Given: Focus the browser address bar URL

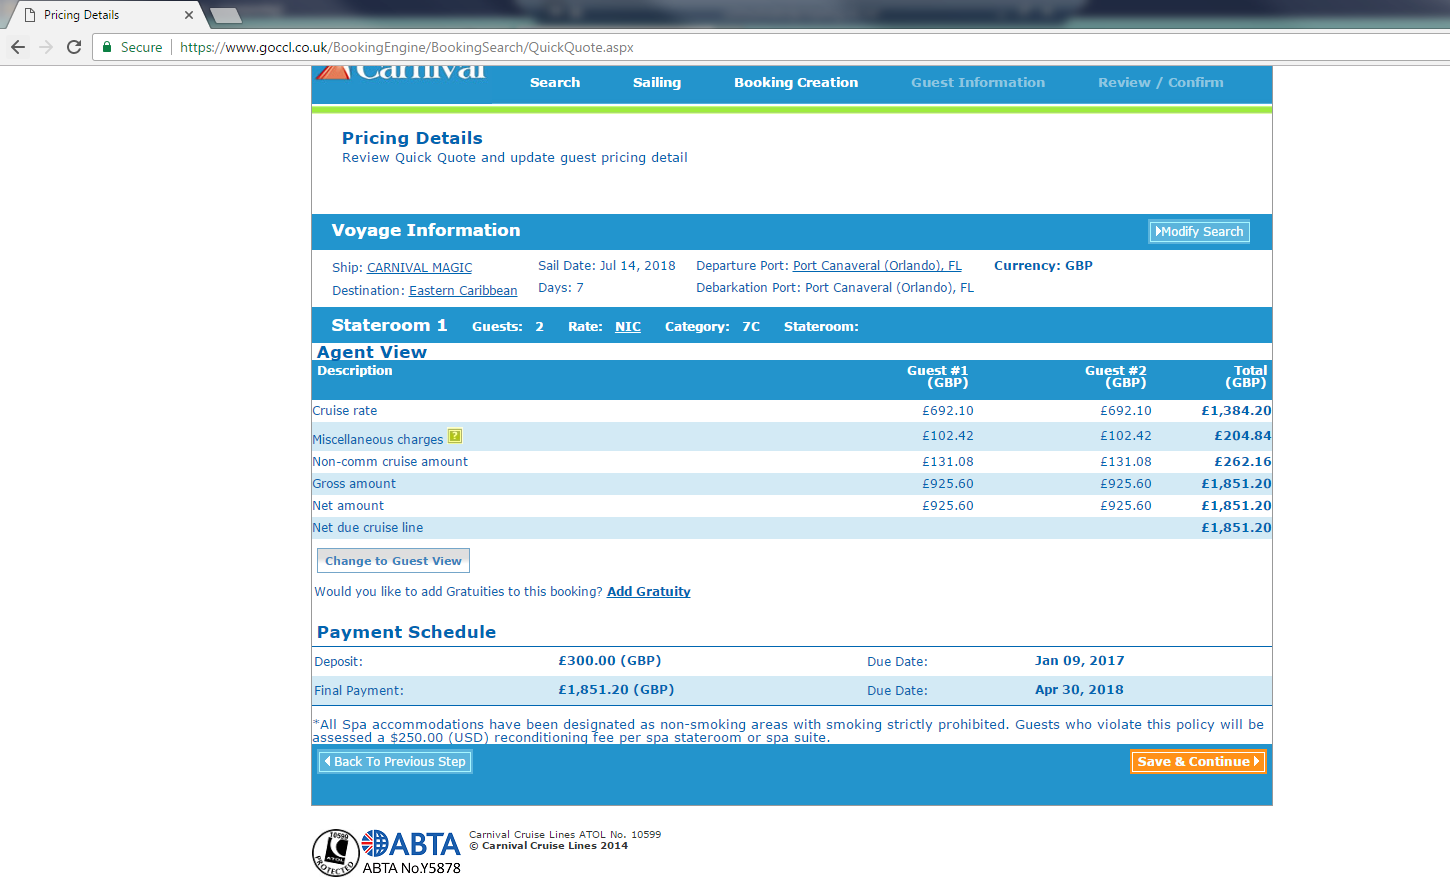Looking at the screenshot, I should (x=407, y=47).
